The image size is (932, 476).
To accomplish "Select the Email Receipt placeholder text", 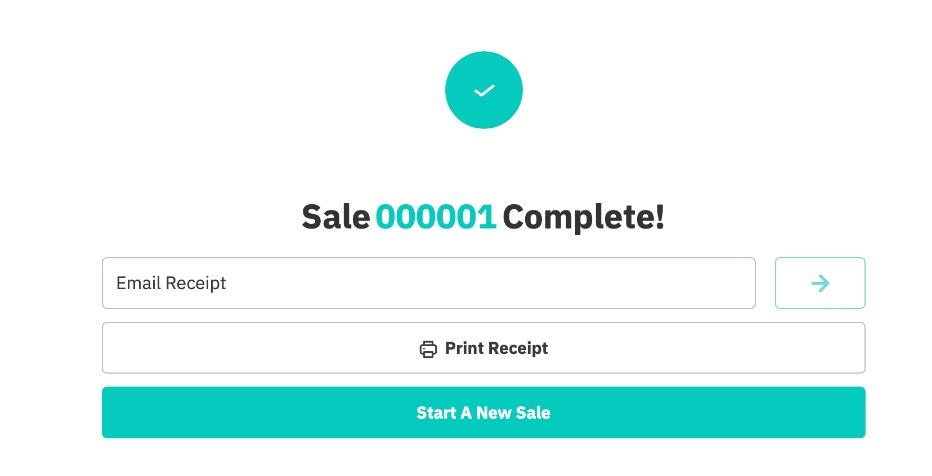I will click(171, 283).
